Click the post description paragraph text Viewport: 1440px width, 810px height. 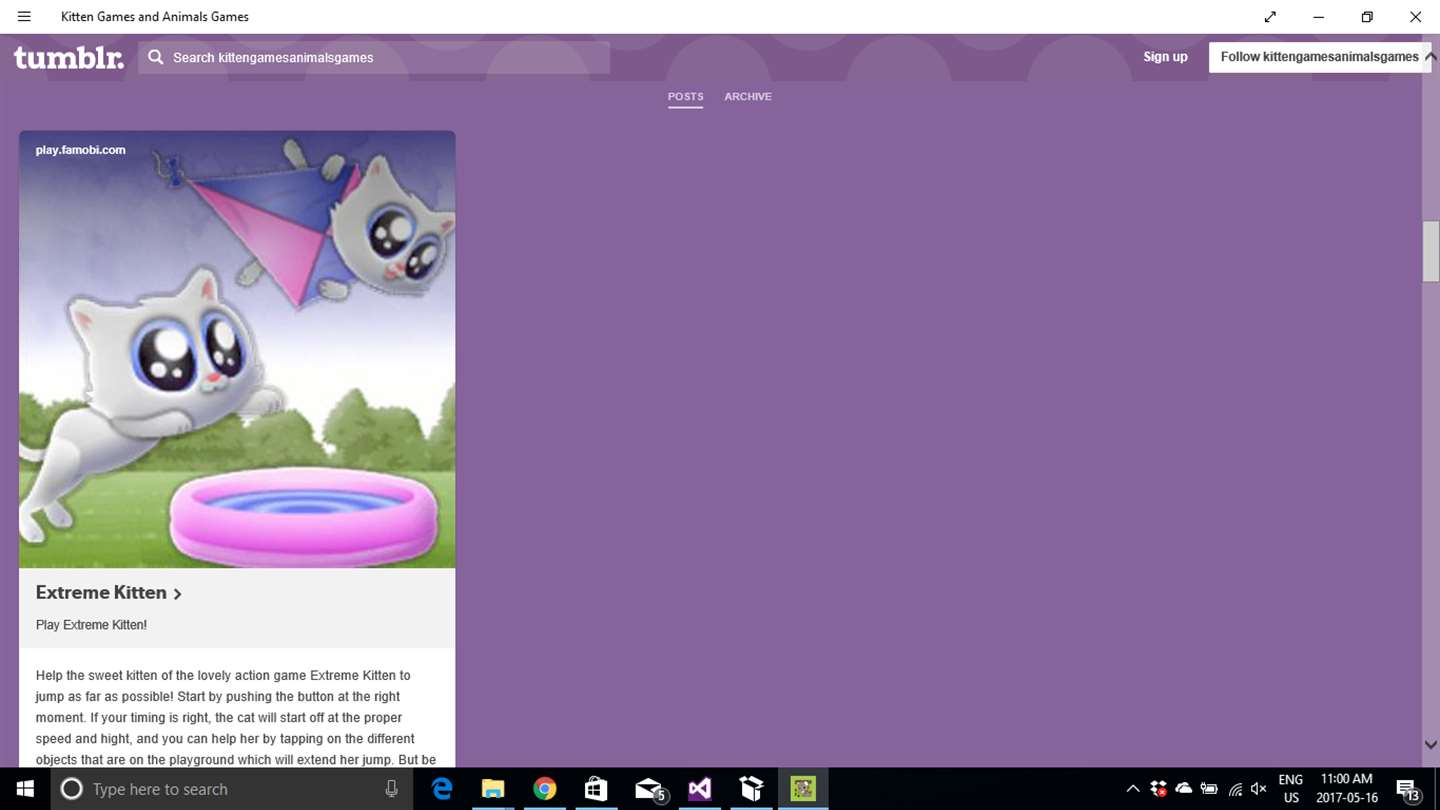(x=237, y=717)
